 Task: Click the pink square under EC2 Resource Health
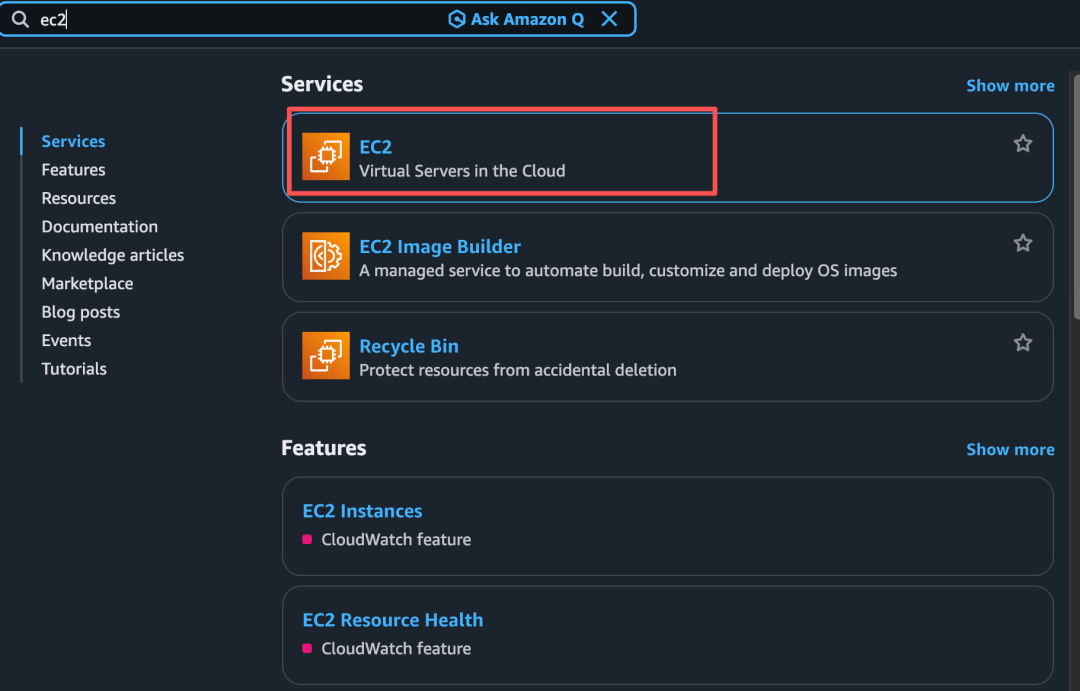click(x=307, y=648)
